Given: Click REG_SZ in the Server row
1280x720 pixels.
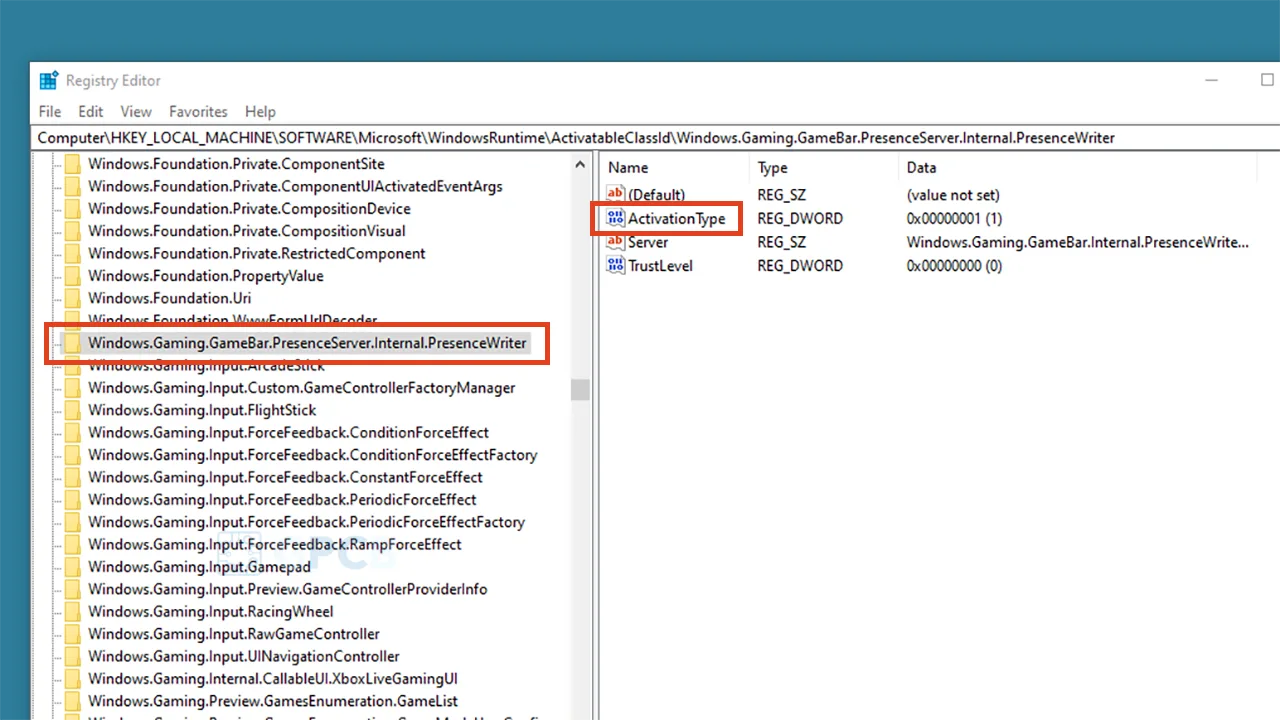Looking at the screenshot, I should tap(783, 242).
